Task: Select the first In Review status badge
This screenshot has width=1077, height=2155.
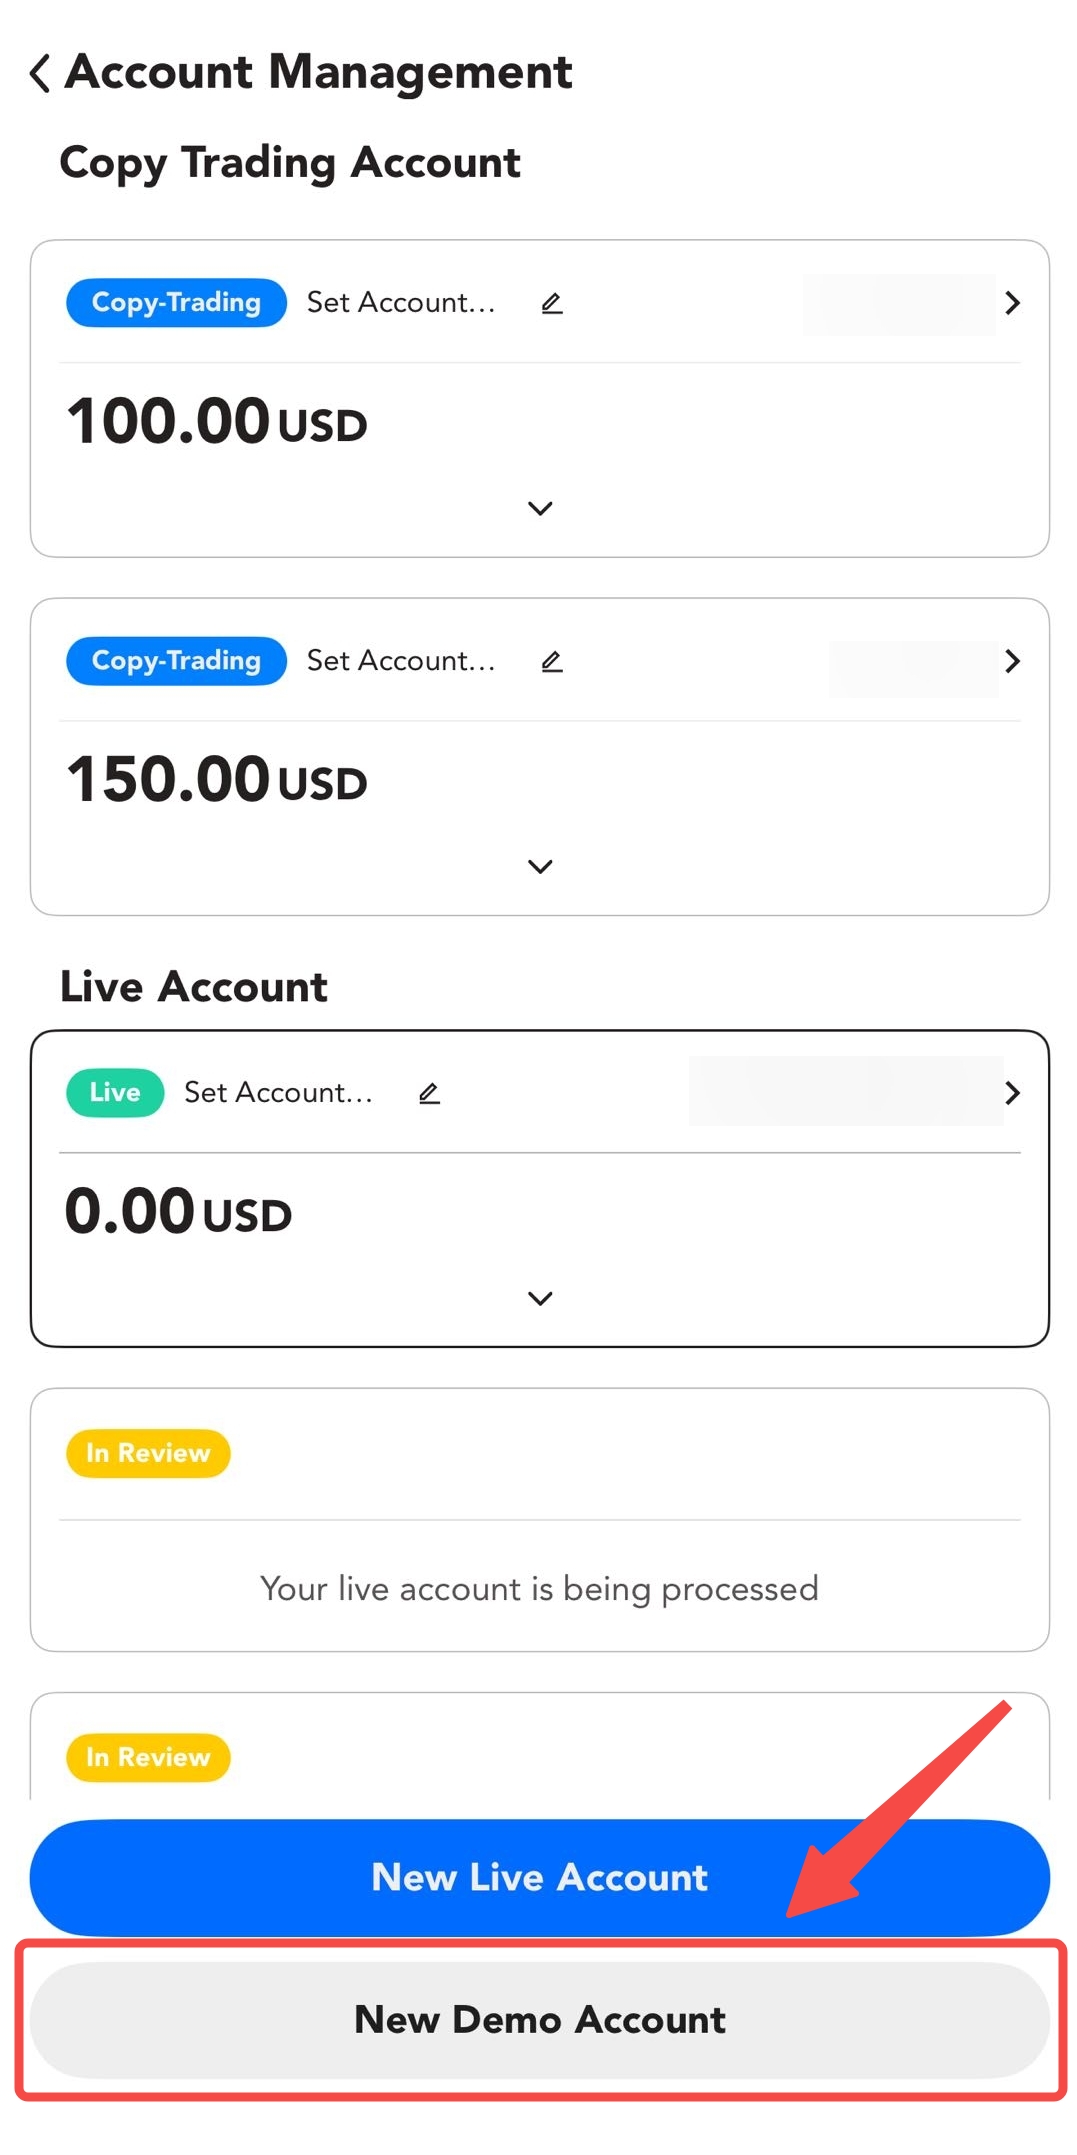Action: click(148, 1453)
